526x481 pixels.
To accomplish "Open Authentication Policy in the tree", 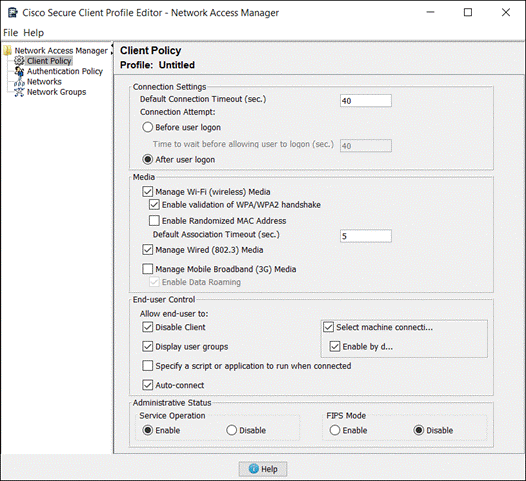I will [65, 71].
